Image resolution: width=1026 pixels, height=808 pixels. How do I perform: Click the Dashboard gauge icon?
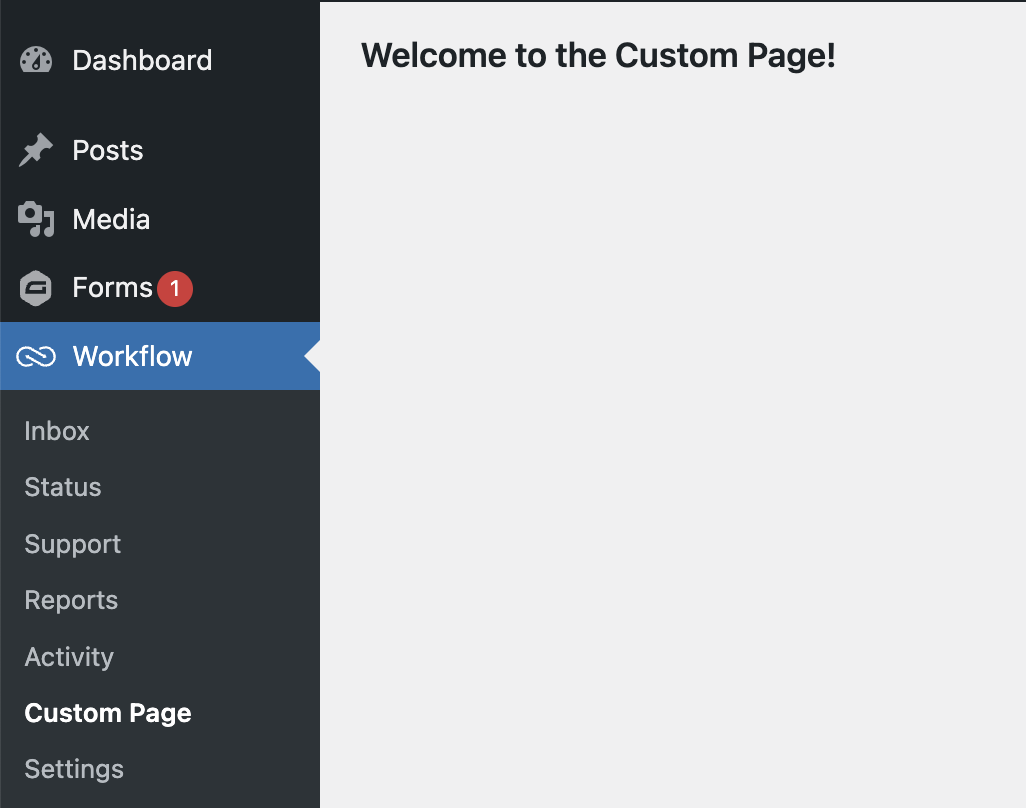tap(36, 60)
